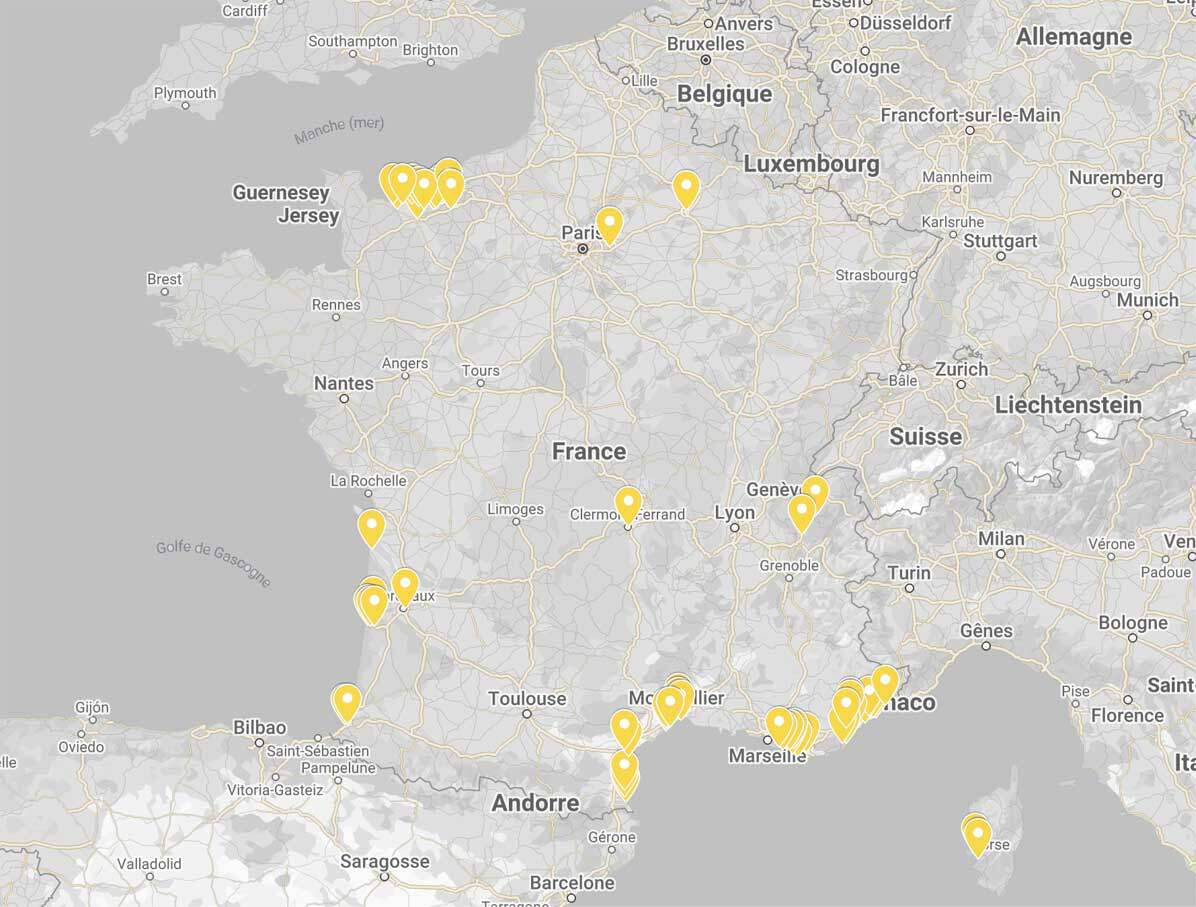Click the yellow pin next to Paris
The width and height of the screenshot is (1196, 907).
[608, 223]
